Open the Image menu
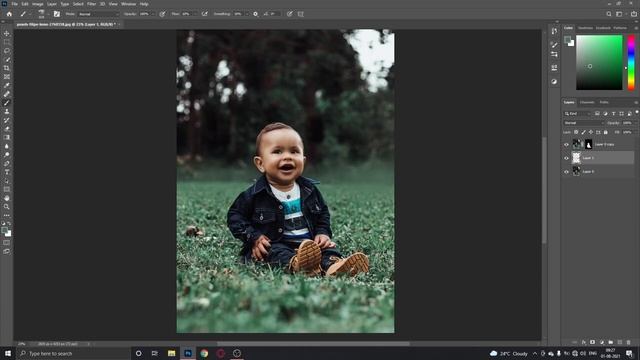The image size is (640, 360). pyautogui.click(x=38, y=4)
